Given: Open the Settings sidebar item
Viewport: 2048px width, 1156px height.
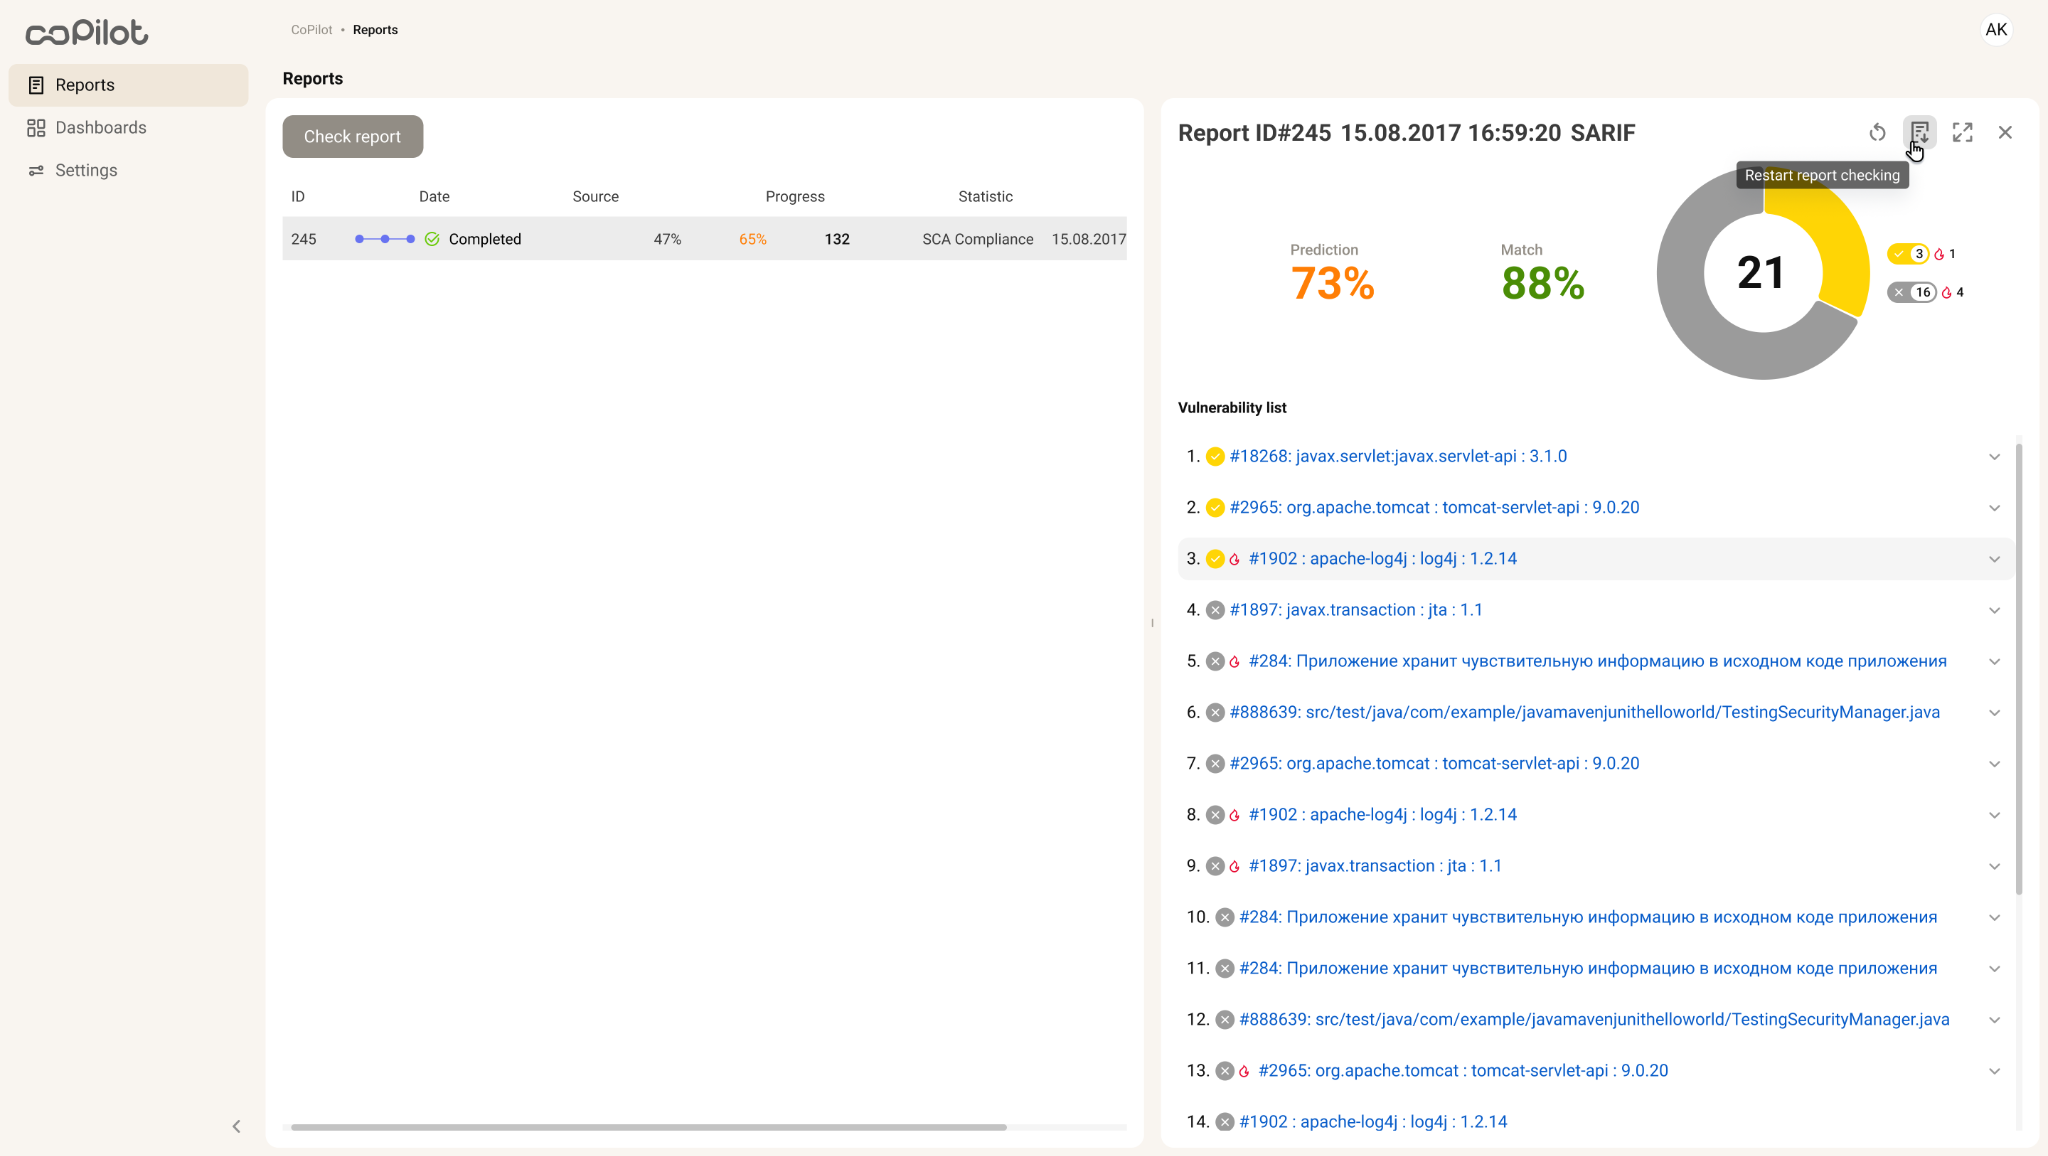Looking at the screenshot, I should [x=128, y=170].
